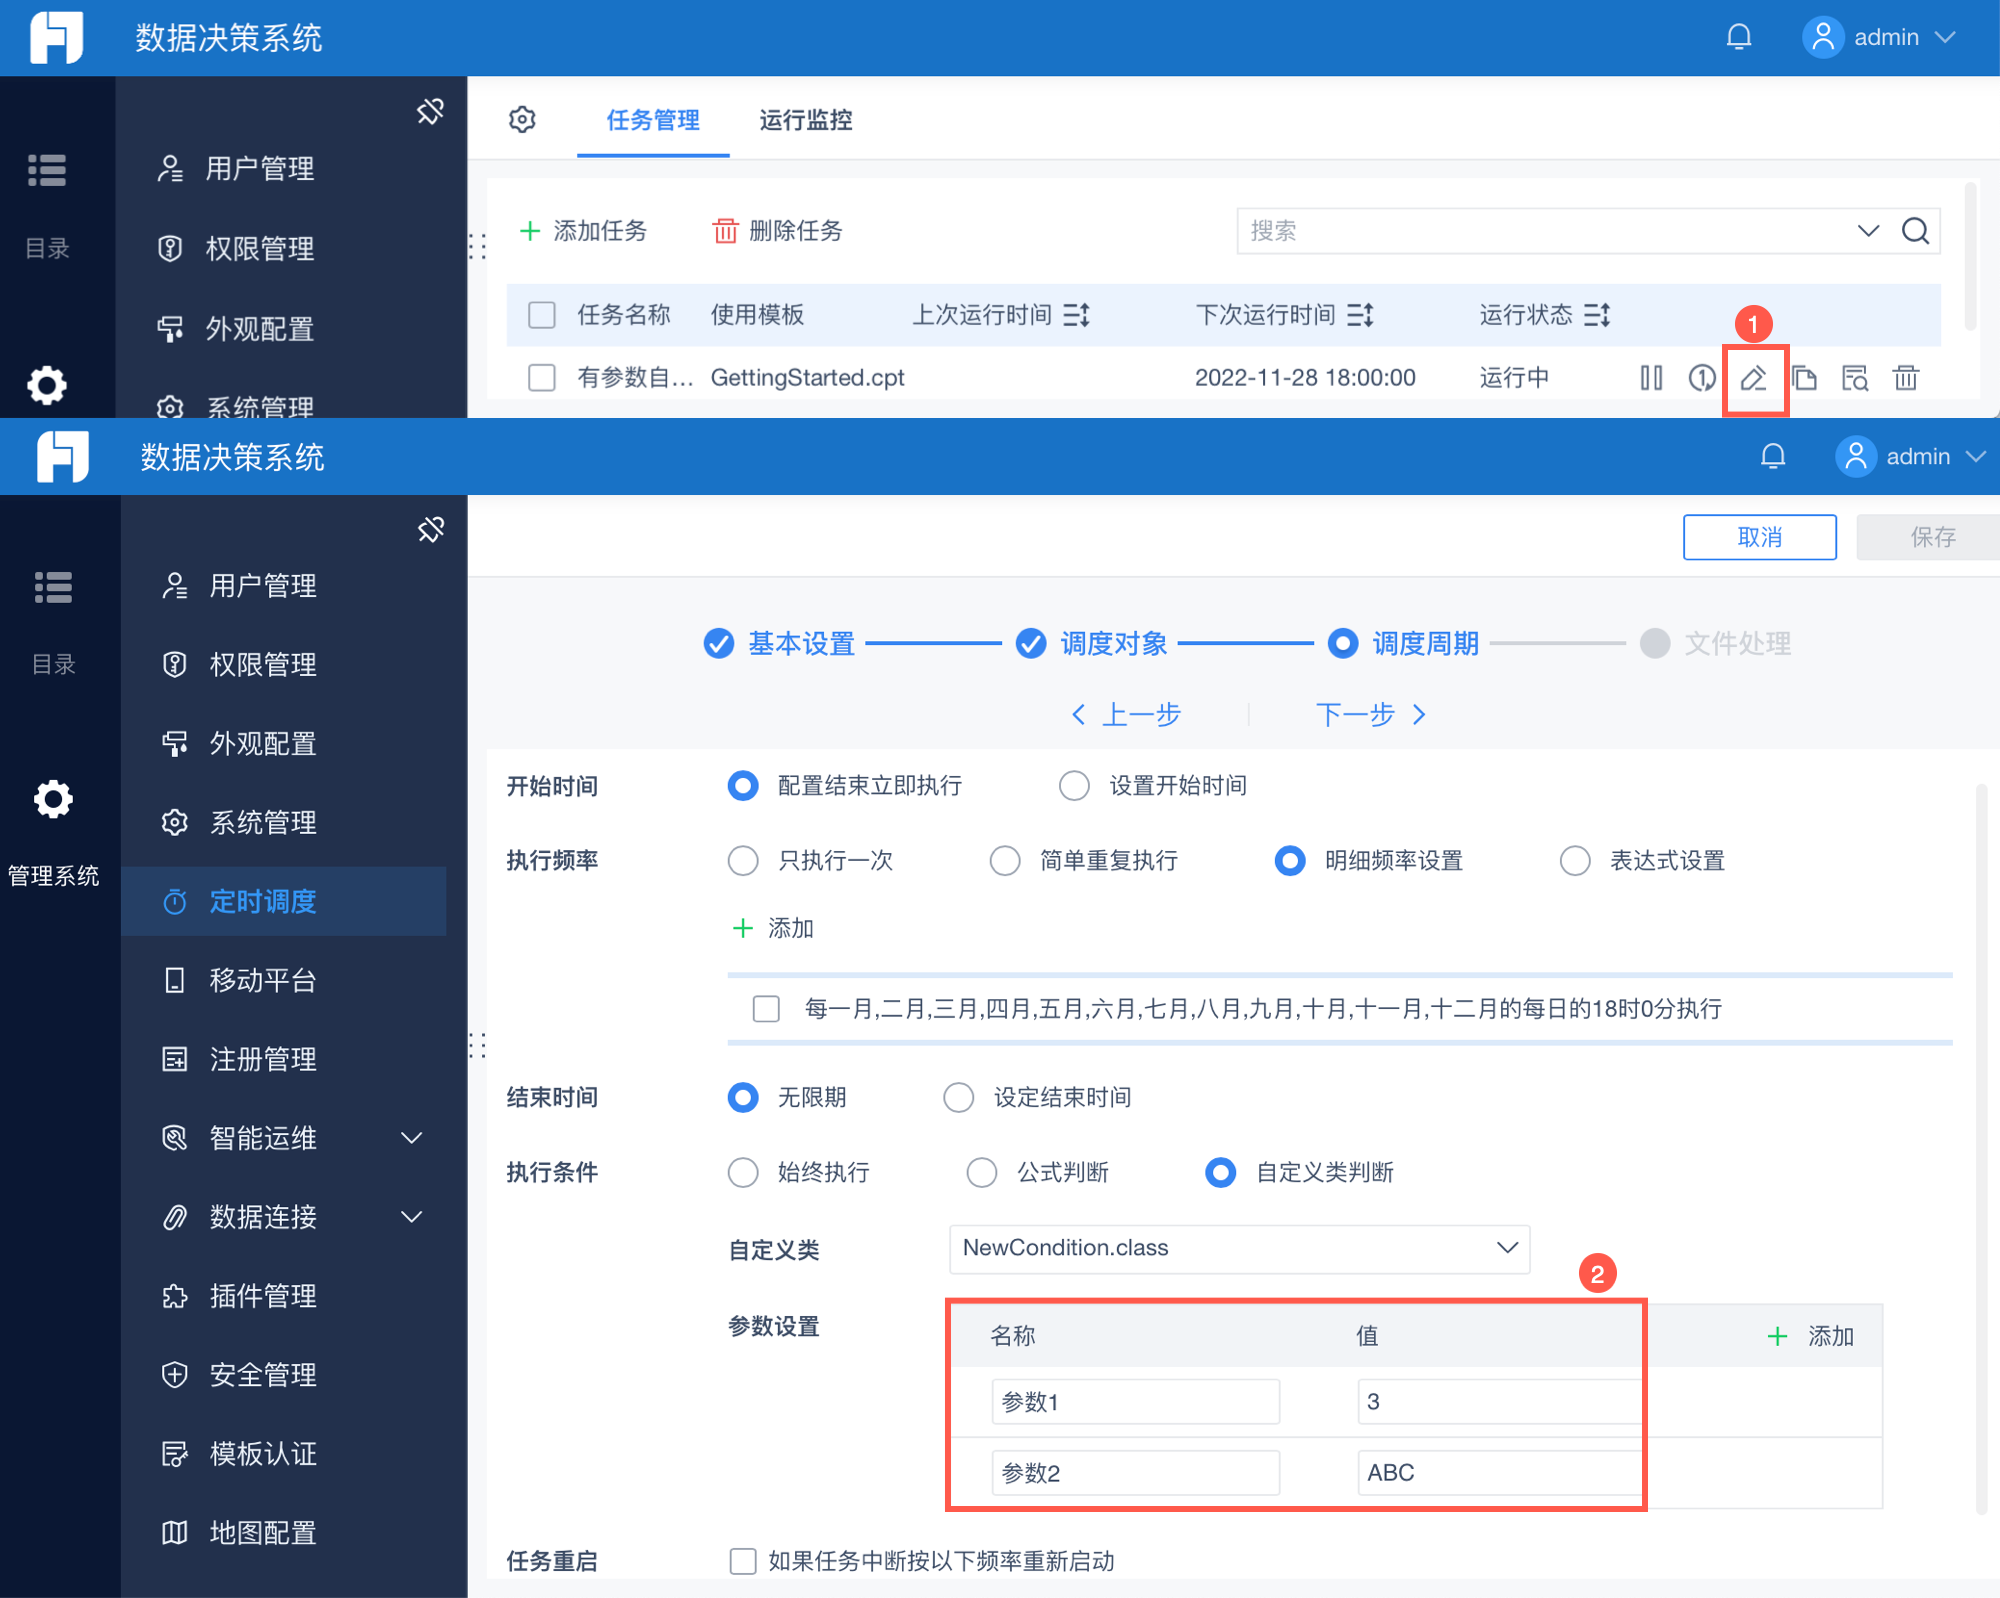Viewport: 2000px width, 1598px height.
Task: Expand the search box dropdown arrow
Action: coord(1867,231)
